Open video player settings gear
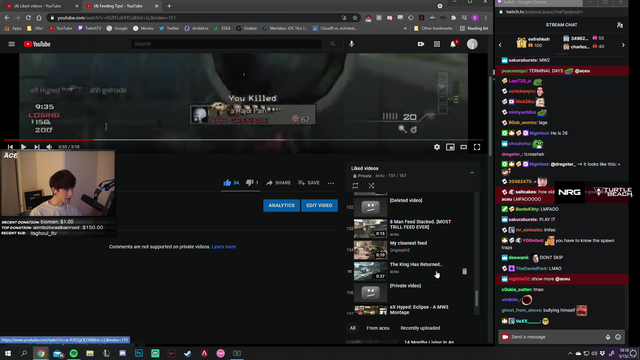This screenshot has height=360, width=640. (x=437, y=147)
